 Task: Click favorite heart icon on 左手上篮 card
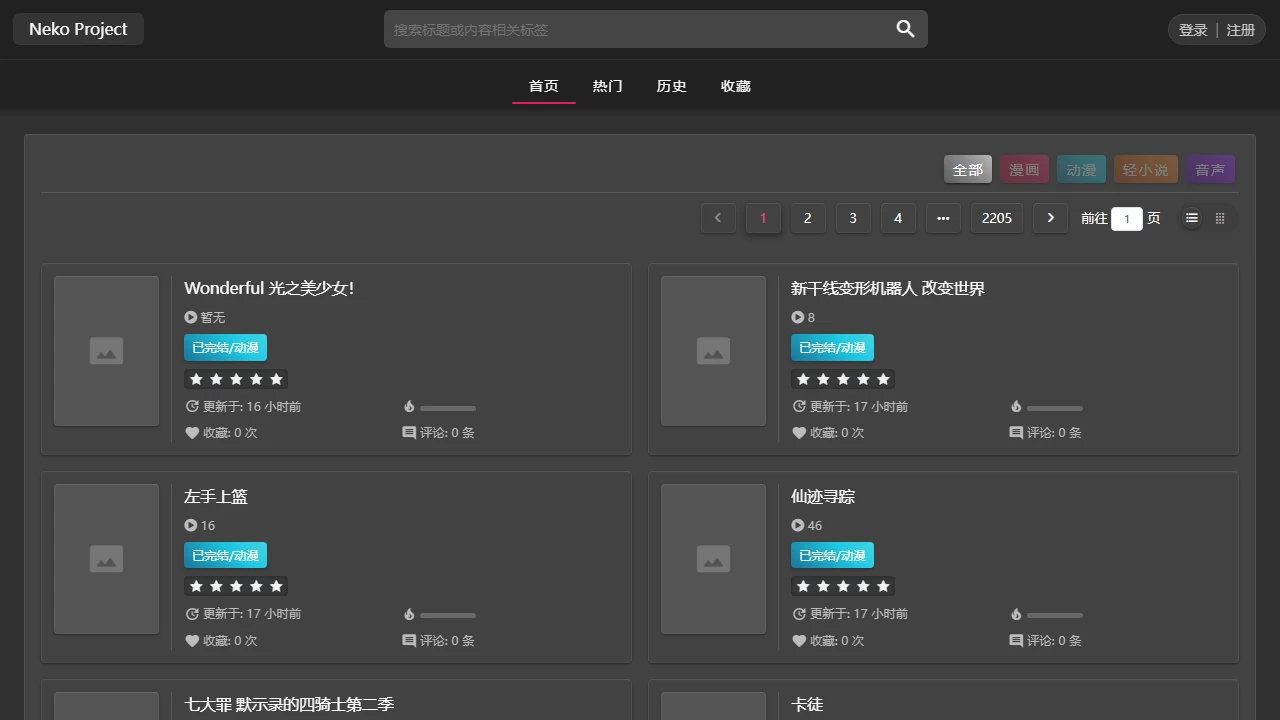[192, 641]
